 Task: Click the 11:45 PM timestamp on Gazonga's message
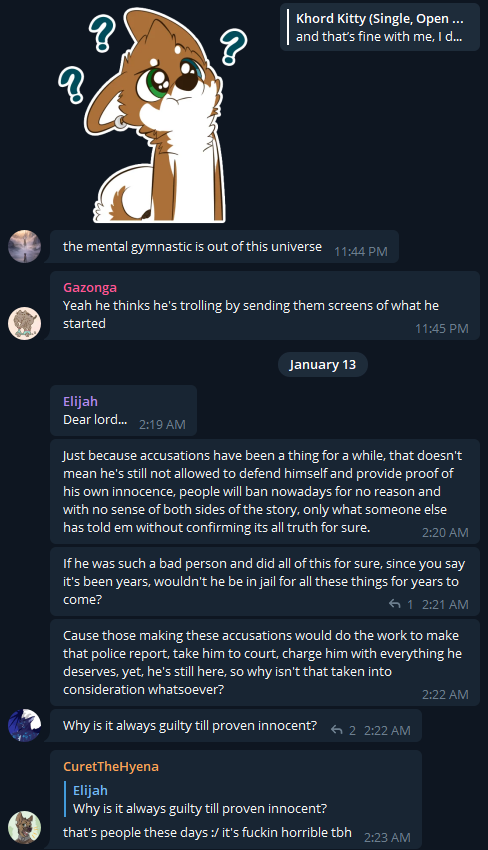tap(441, 329)
